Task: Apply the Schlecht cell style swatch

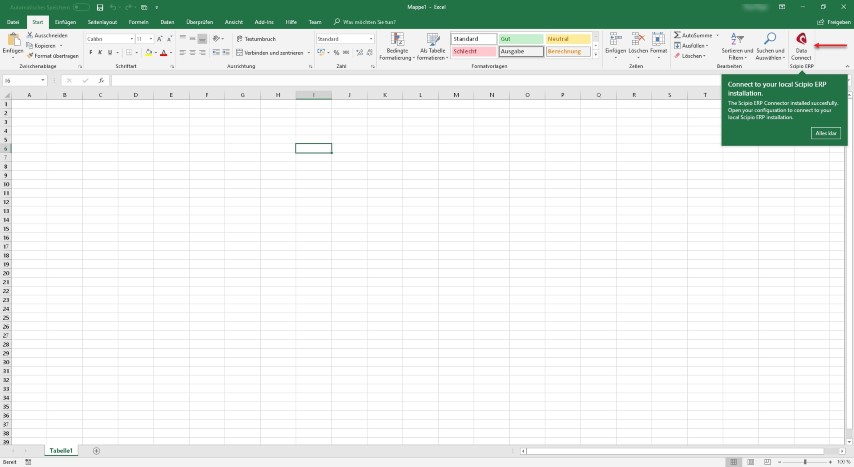Action: click(x=473, y=51)
